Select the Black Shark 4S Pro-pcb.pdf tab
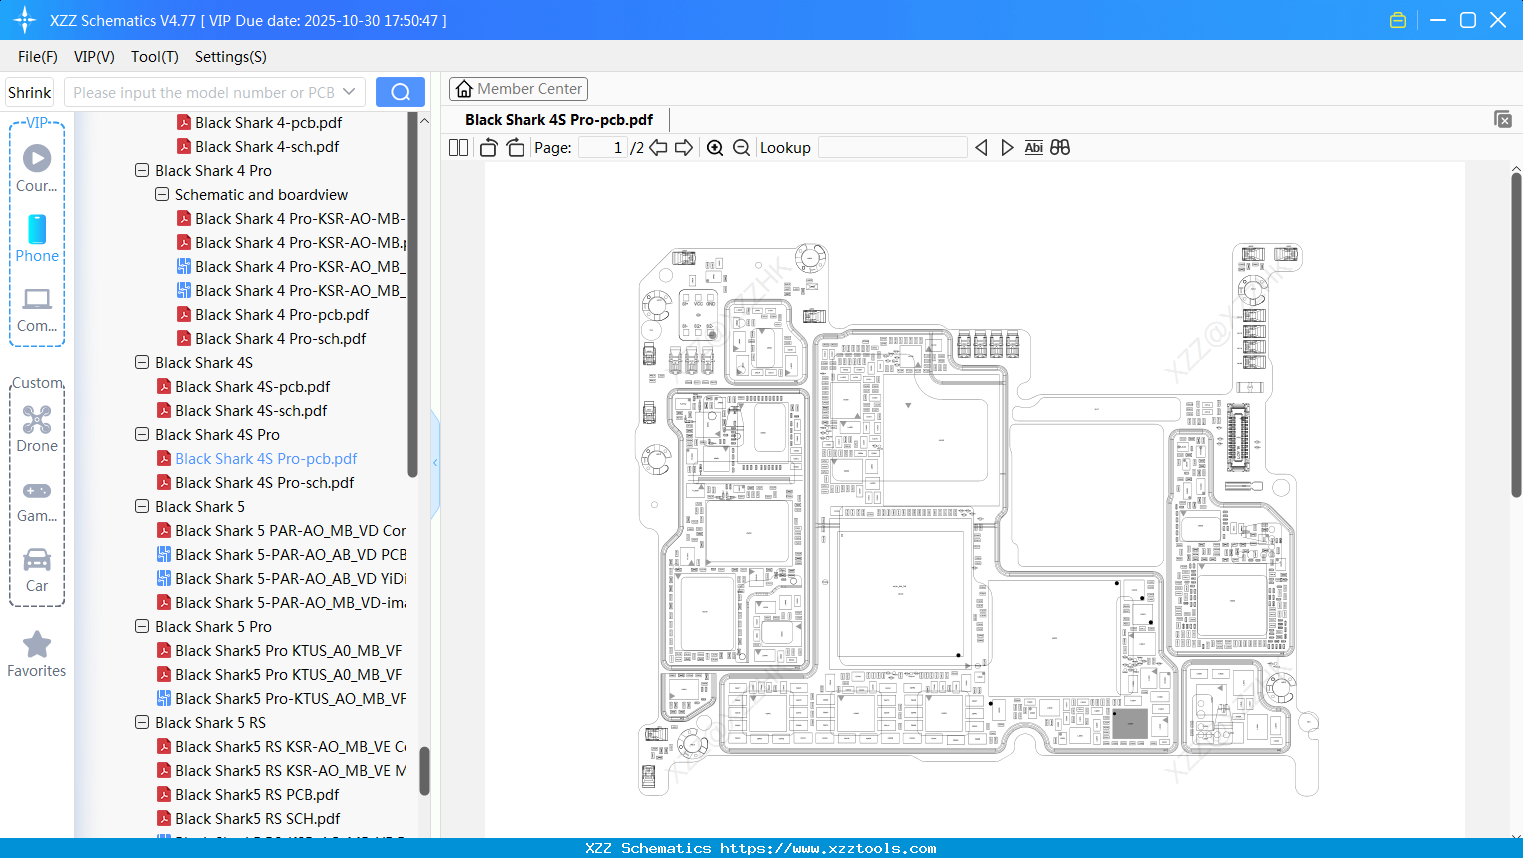 (559, 120)
